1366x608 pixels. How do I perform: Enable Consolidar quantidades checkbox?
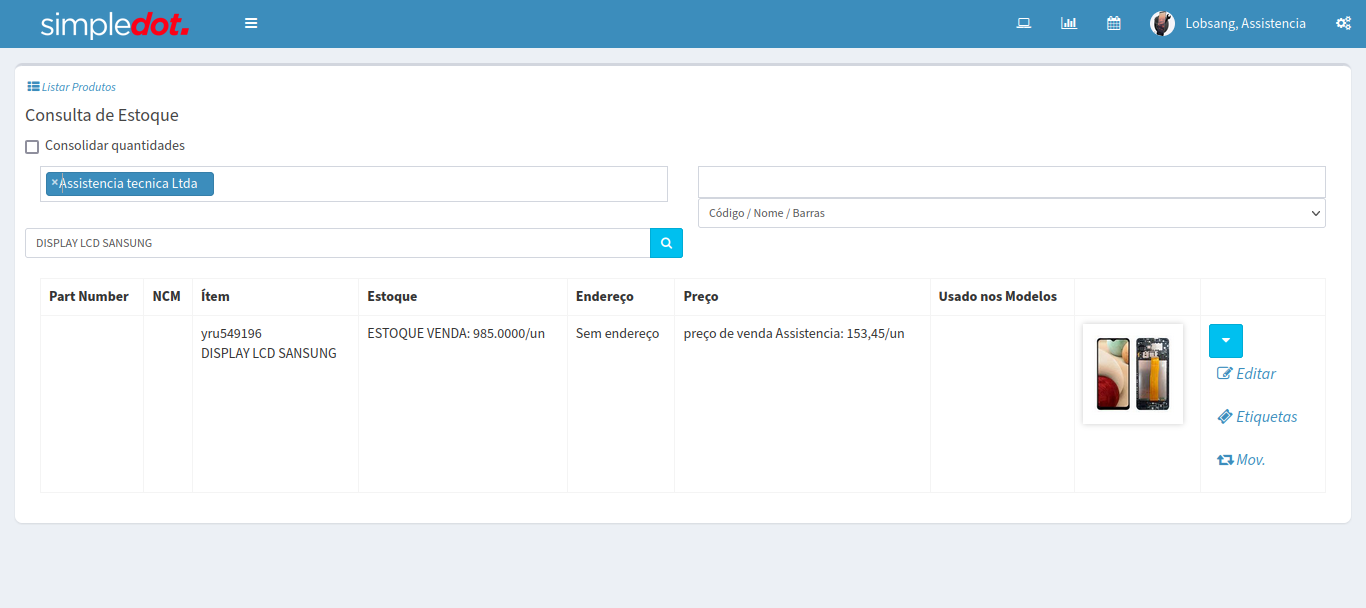tap(32, 147)
